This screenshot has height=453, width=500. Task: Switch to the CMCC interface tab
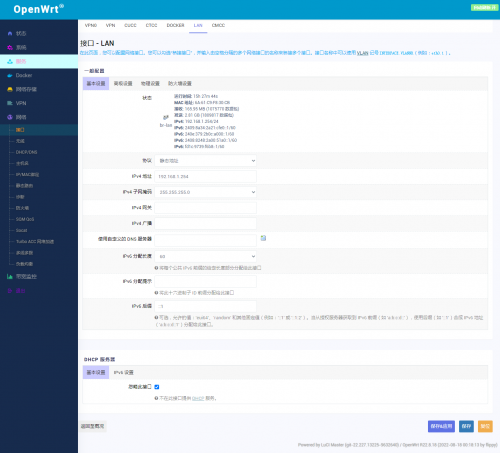point(218,25)
